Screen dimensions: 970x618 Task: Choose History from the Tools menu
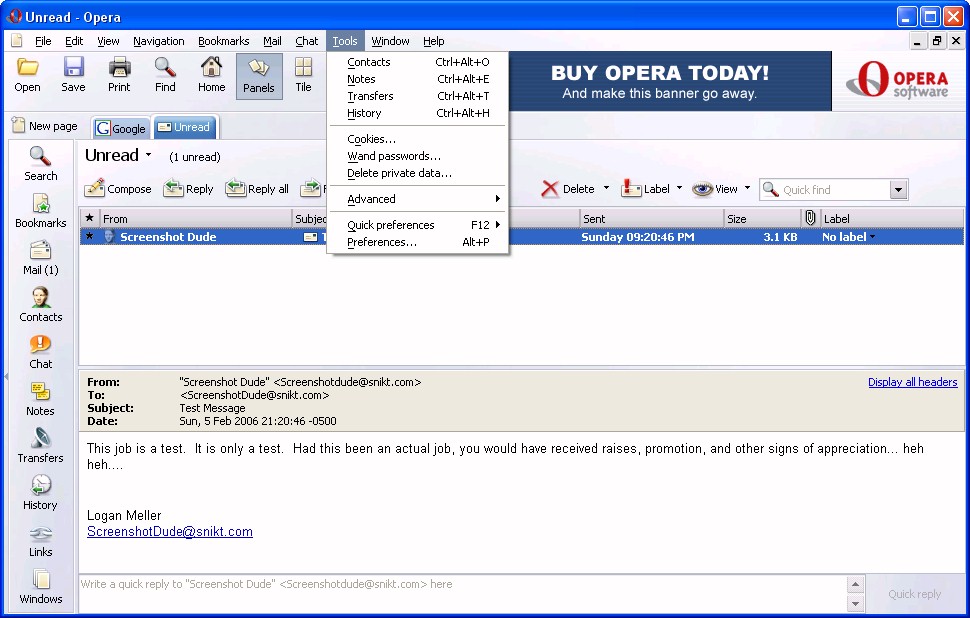(x=418, y=113)
